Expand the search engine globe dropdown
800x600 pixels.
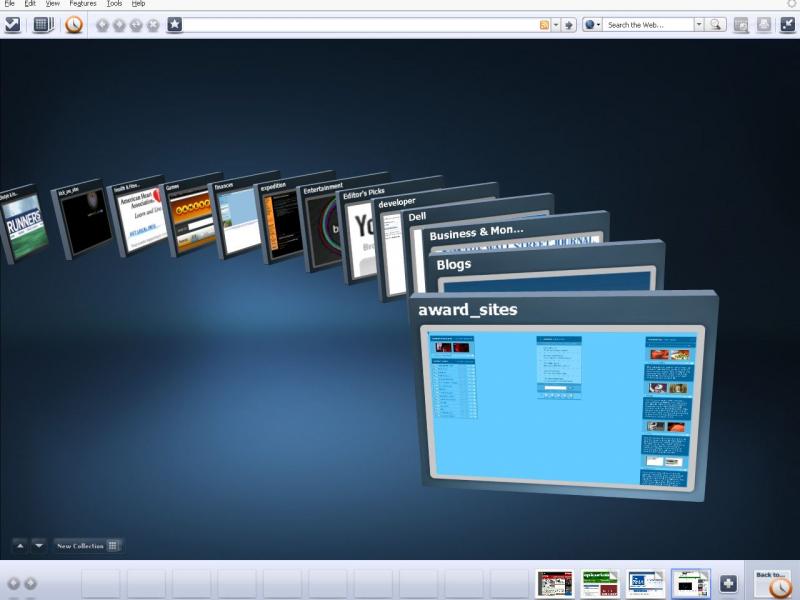click(x=592, y=25)
